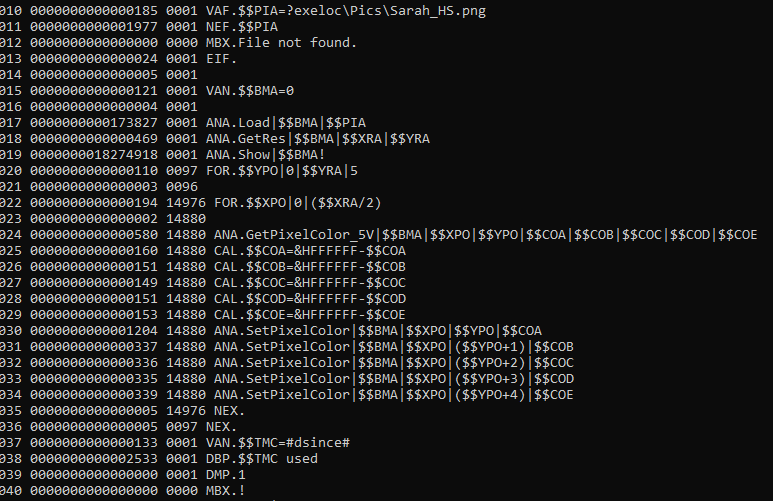Click the CAL.$$COC calculation line
Screen dimensions: 773x501
[310, 283]
